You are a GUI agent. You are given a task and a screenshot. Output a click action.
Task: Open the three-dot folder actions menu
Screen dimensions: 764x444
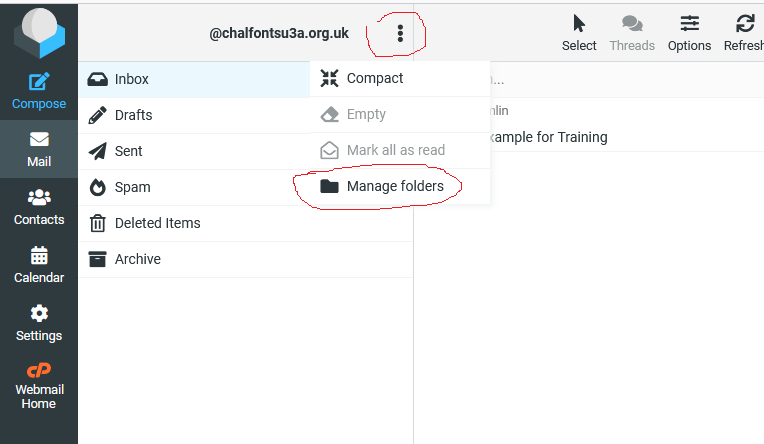[400, 34]
